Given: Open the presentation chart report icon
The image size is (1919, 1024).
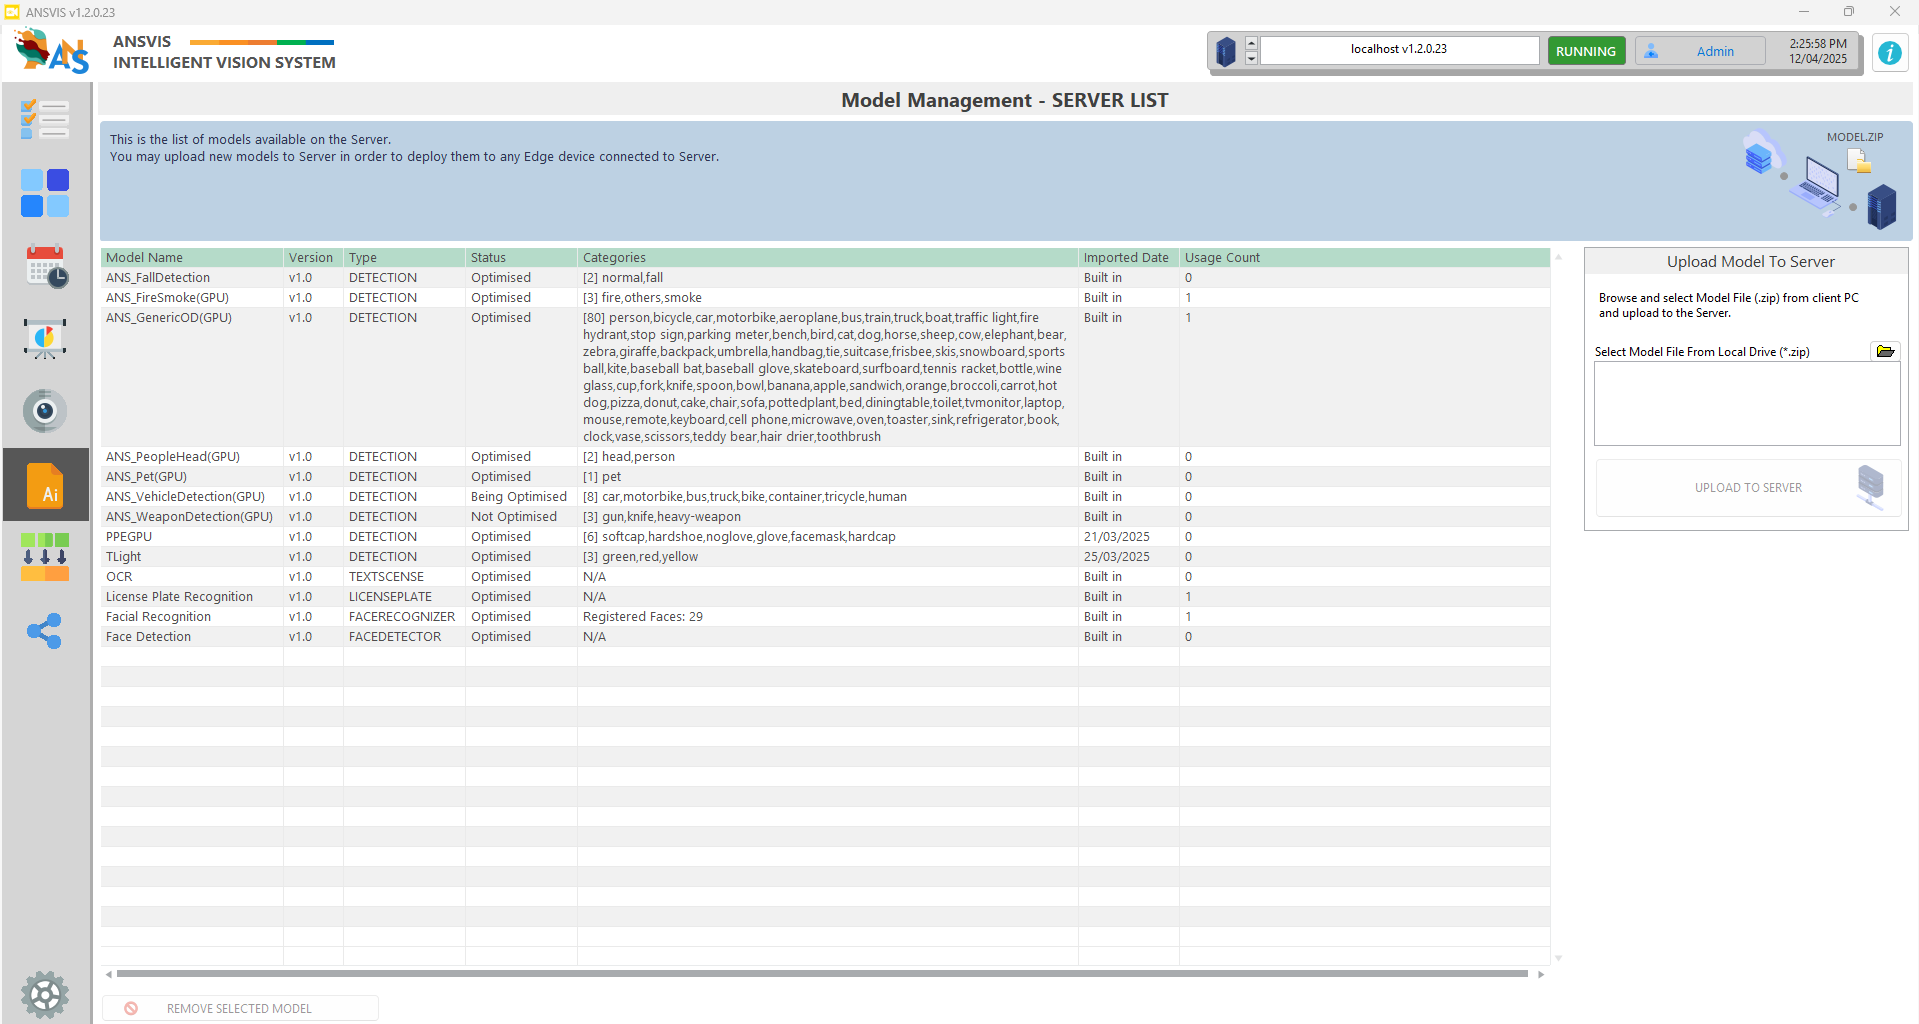Looking at the screenshot, I should point(45,339).
